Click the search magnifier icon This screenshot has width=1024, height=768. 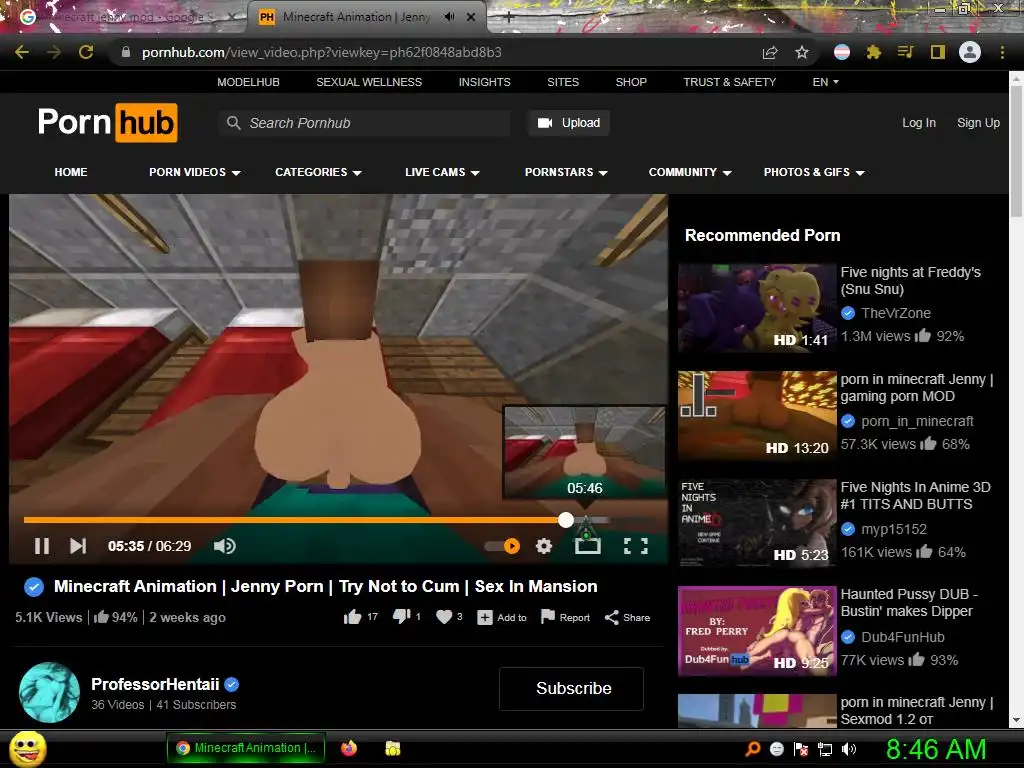tap(233, 123)
